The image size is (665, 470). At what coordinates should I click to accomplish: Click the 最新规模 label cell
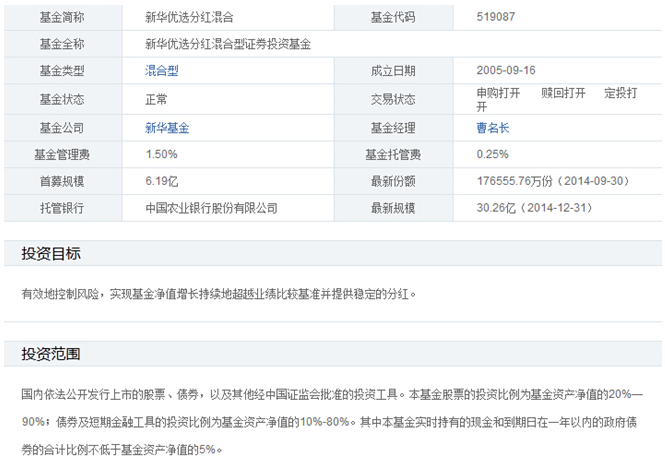pos(394,208)
